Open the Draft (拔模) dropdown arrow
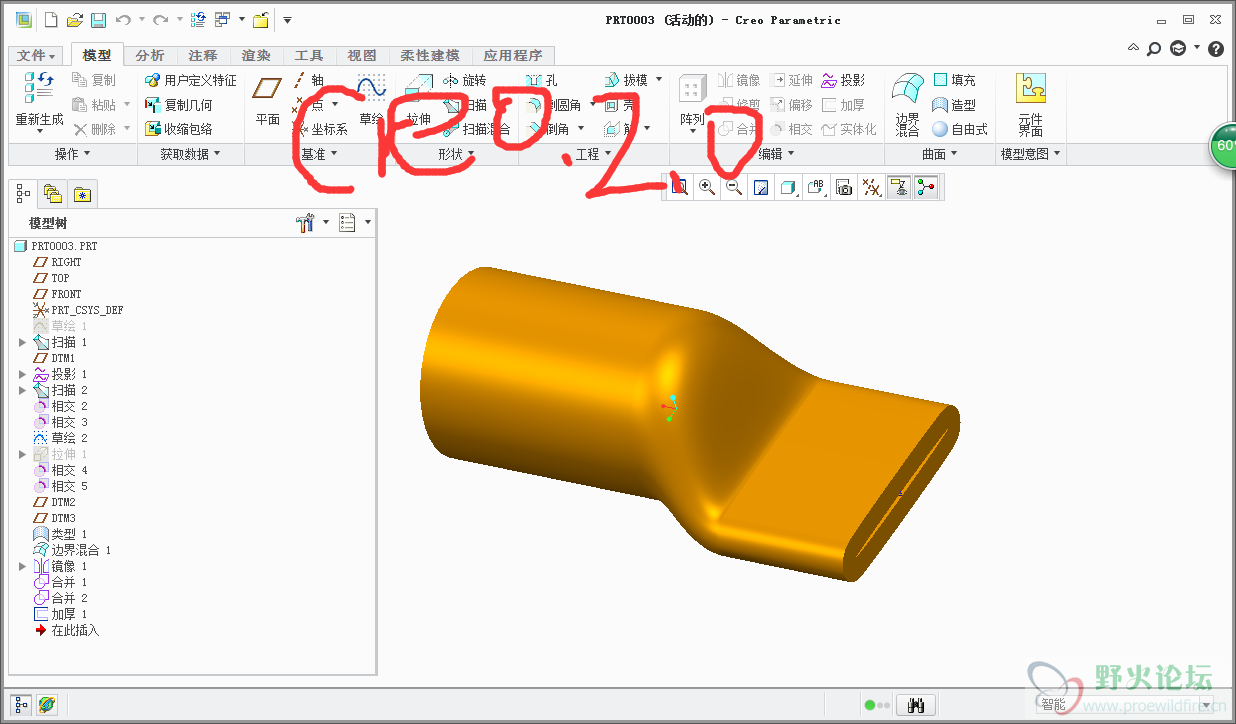The width and height of the screenshot is (1236, 724). click(x=659, y=80)
